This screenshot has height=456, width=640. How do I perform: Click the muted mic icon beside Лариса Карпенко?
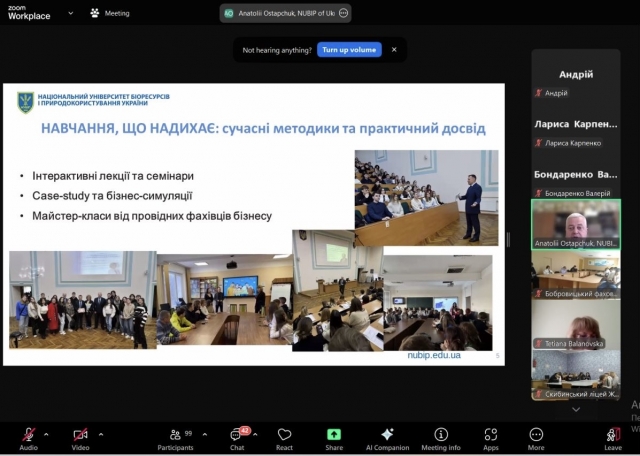538,143
